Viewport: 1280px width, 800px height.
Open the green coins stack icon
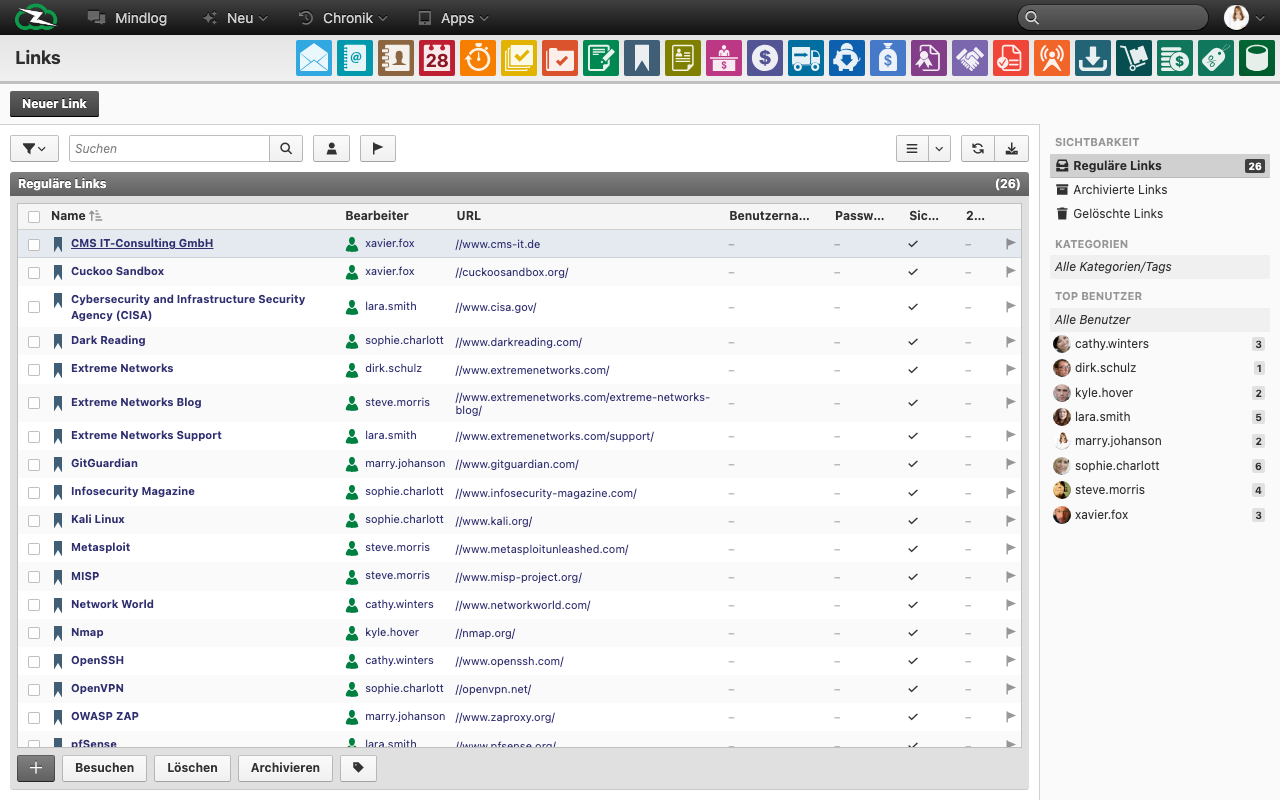tap(1175, 58)
